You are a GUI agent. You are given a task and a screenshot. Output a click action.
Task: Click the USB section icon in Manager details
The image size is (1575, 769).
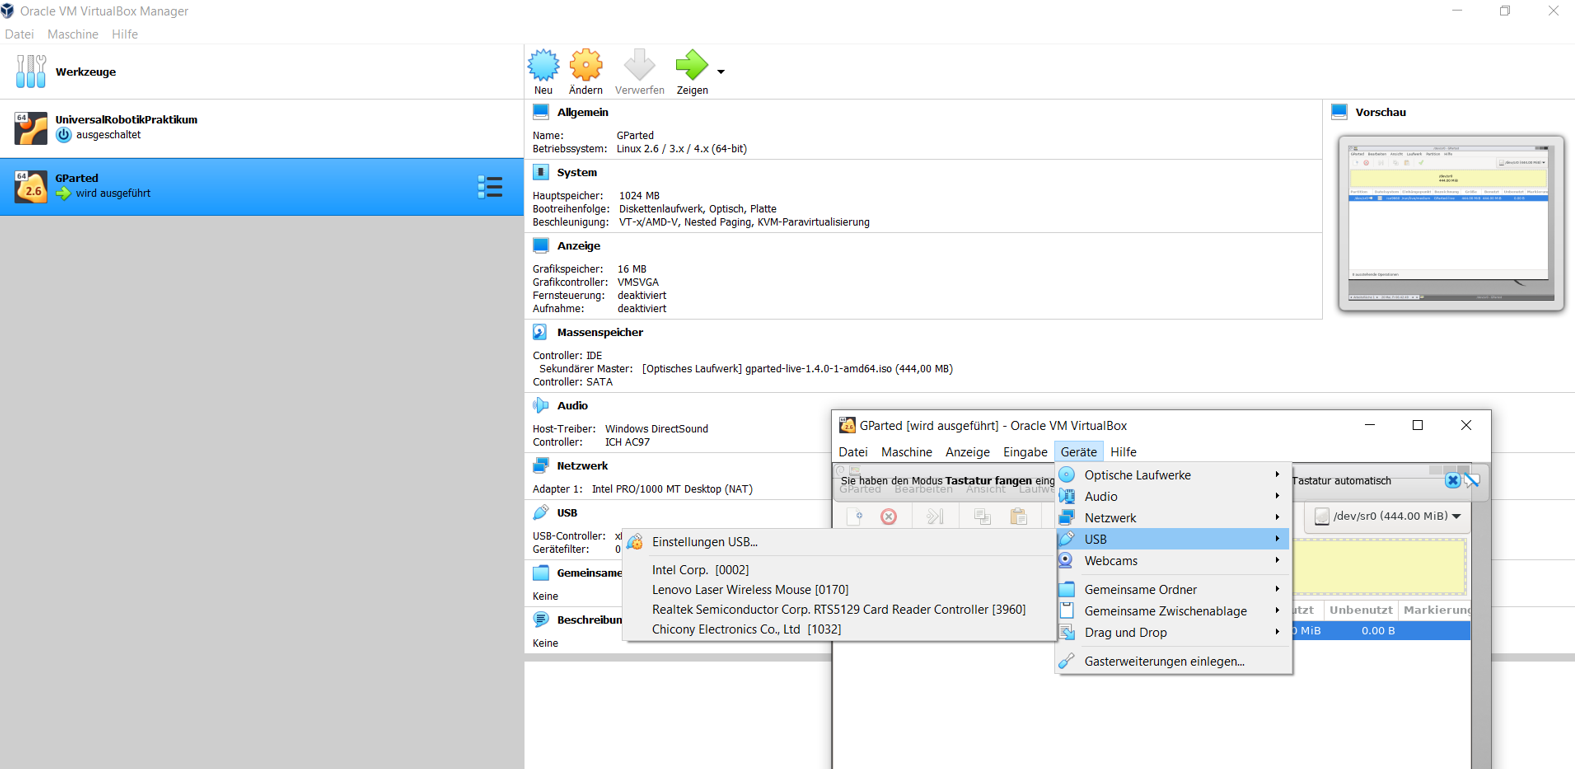pyautogui.click(x=541, y=512)
